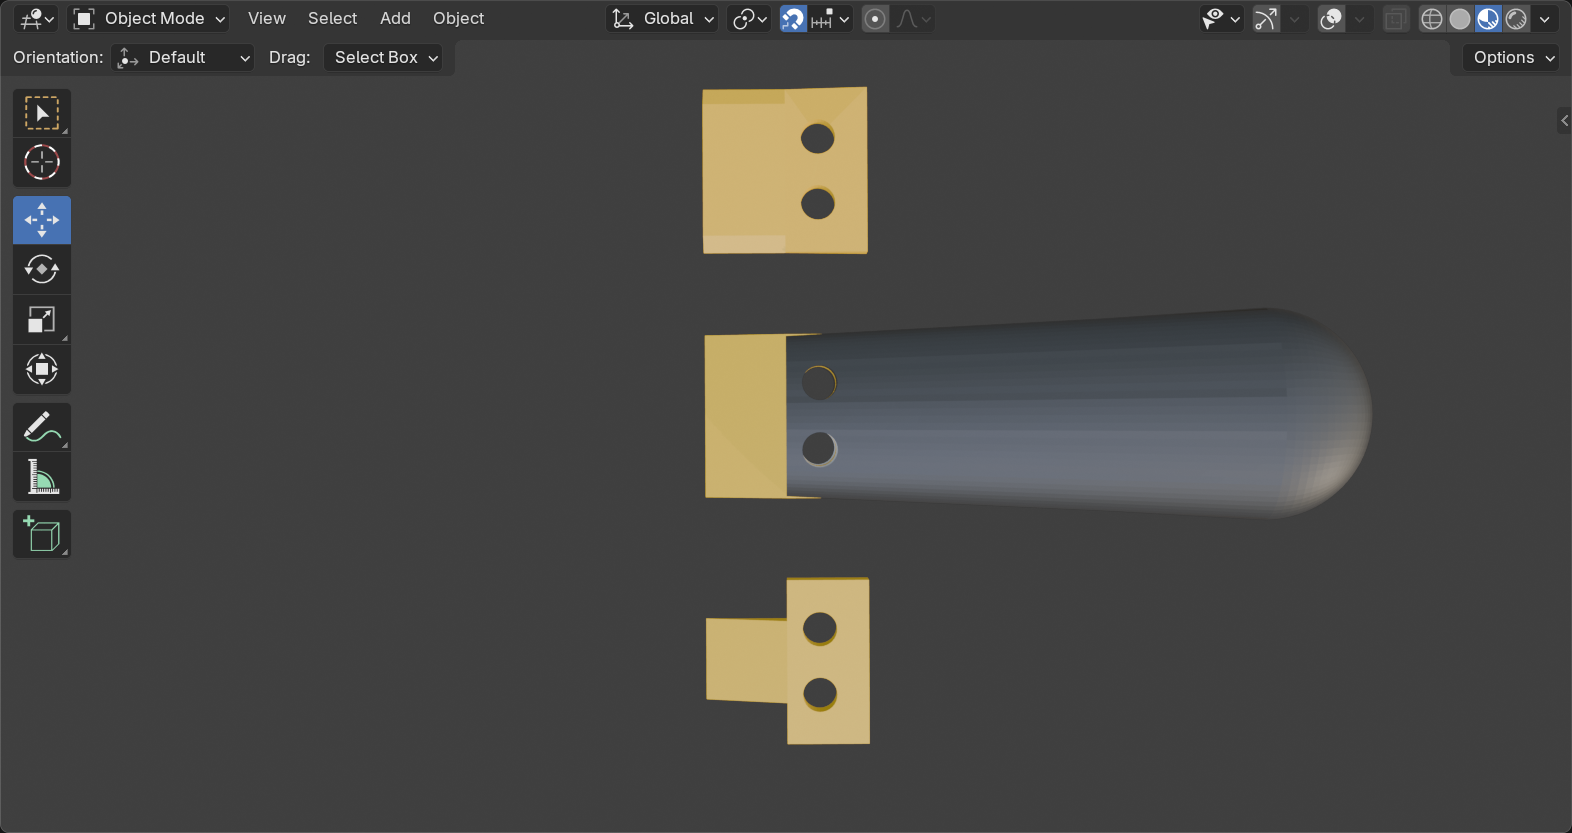Viewport: 1572px width, 833px height.
Task: Open proportional editing falloff menu
Action: coord(913,18)
